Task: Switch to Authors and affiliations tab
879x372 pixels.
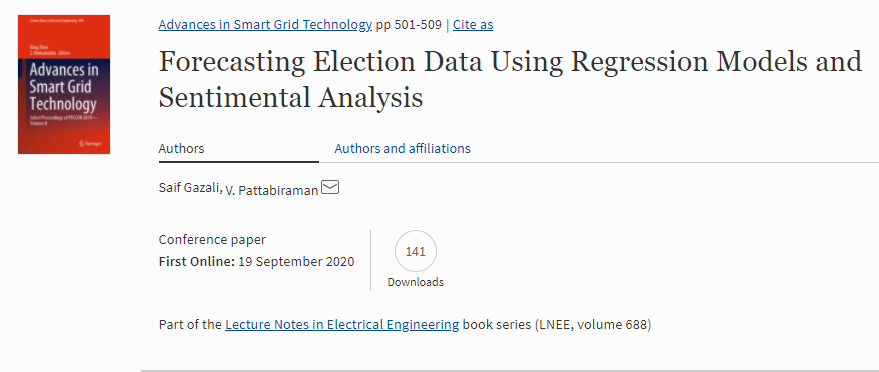Action: pyautogui.click(x=403, y=148)
